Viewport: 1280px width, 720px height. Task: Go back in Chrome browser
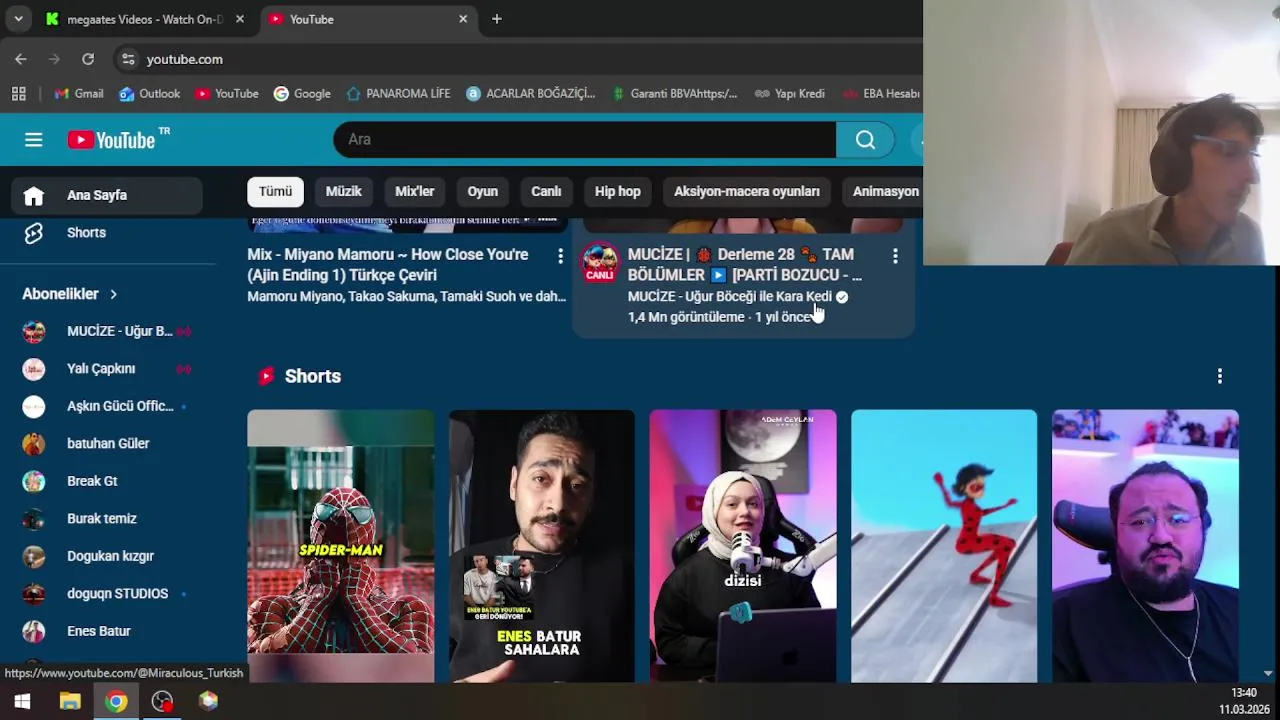point(20,59)
